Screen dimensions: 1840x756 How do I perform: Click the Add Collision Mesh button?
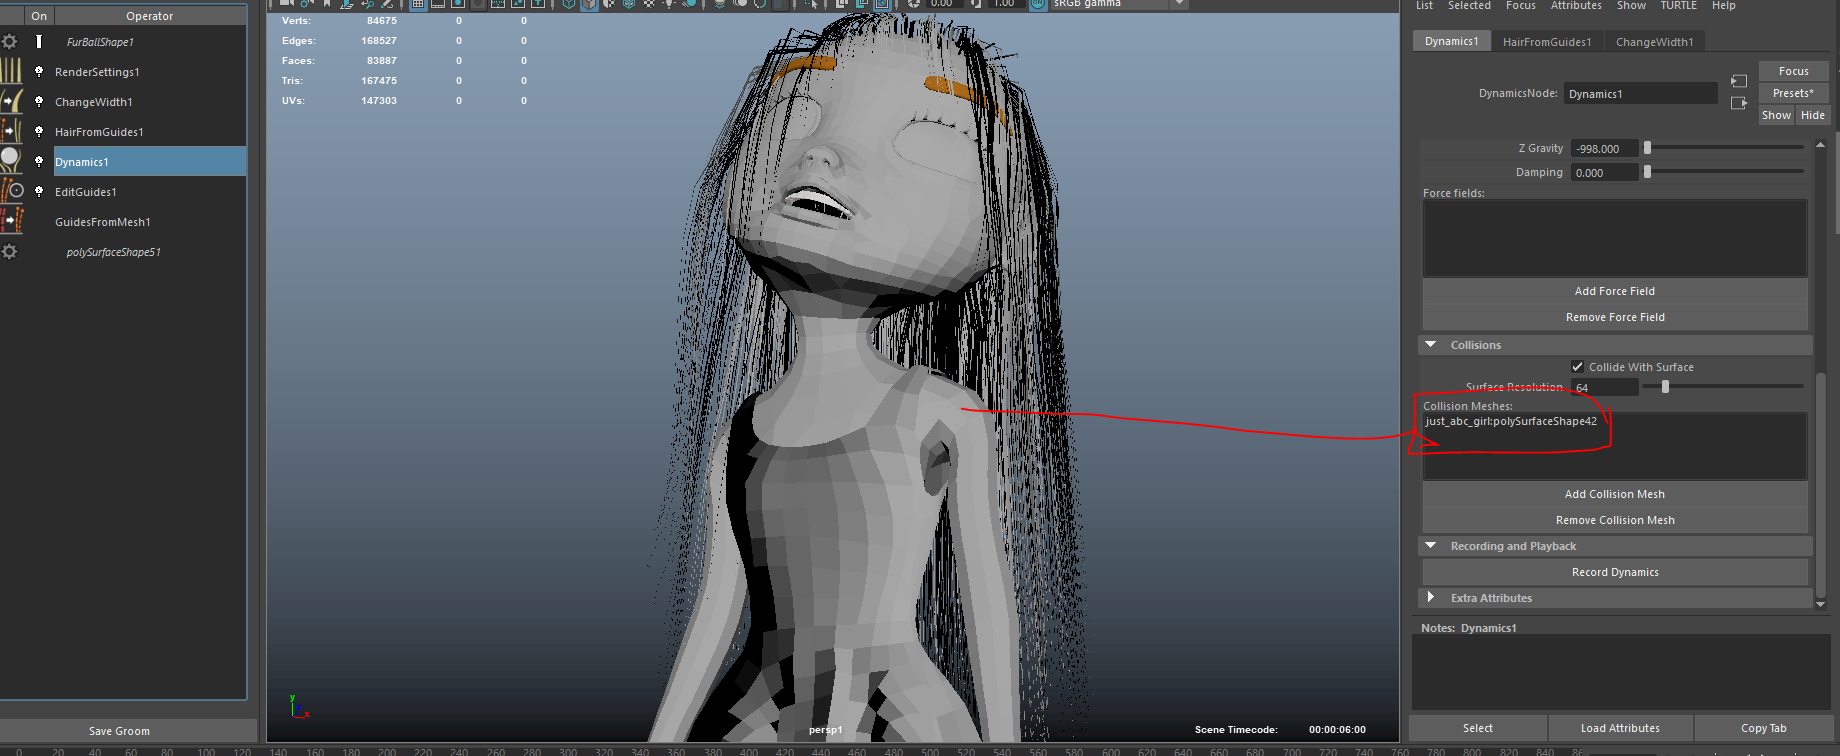(x=1614, y=494)
